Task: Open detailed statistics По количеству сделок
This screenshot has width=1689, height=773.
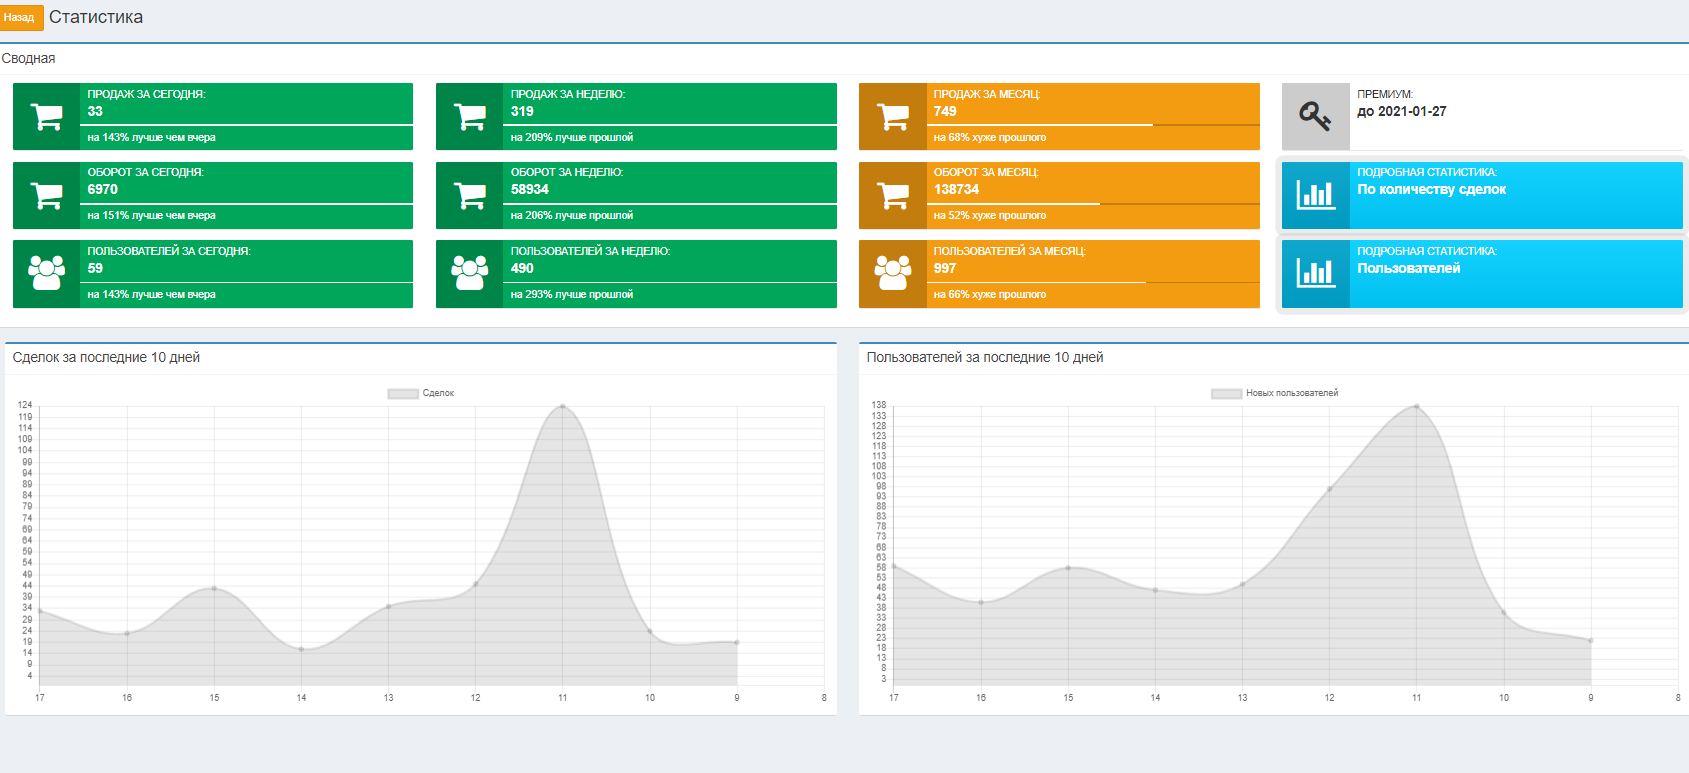Action: [1482, 195]
